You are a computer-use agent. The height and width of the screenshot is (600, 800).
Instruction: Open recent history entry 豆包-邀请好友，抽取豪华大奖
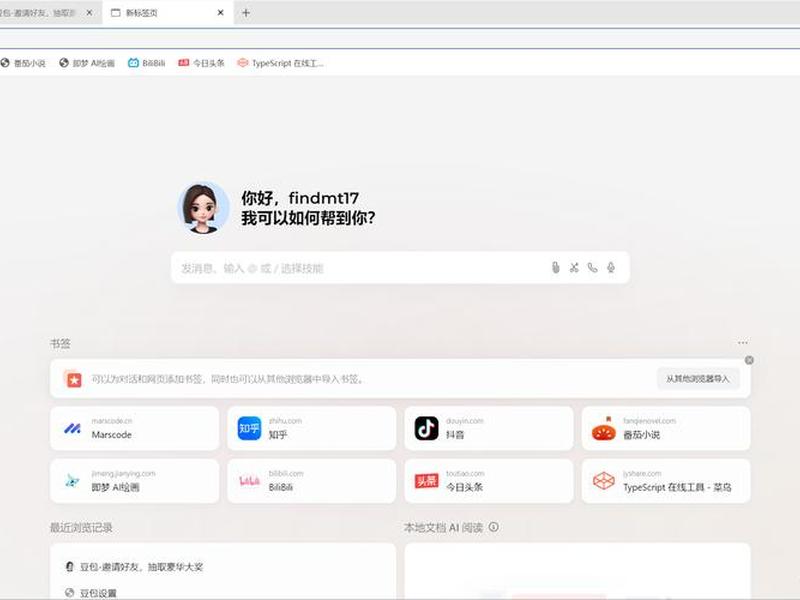tap(135, 567)
